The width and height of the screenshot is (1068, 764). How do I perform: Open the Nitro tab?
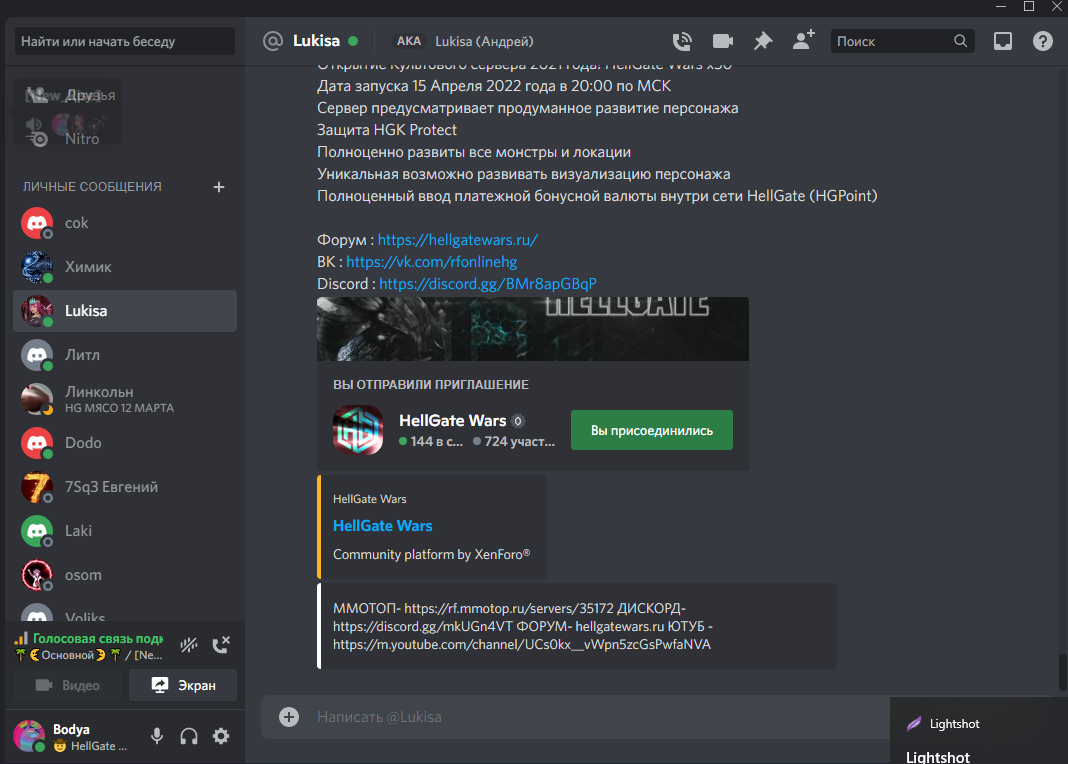pos(125,138)
